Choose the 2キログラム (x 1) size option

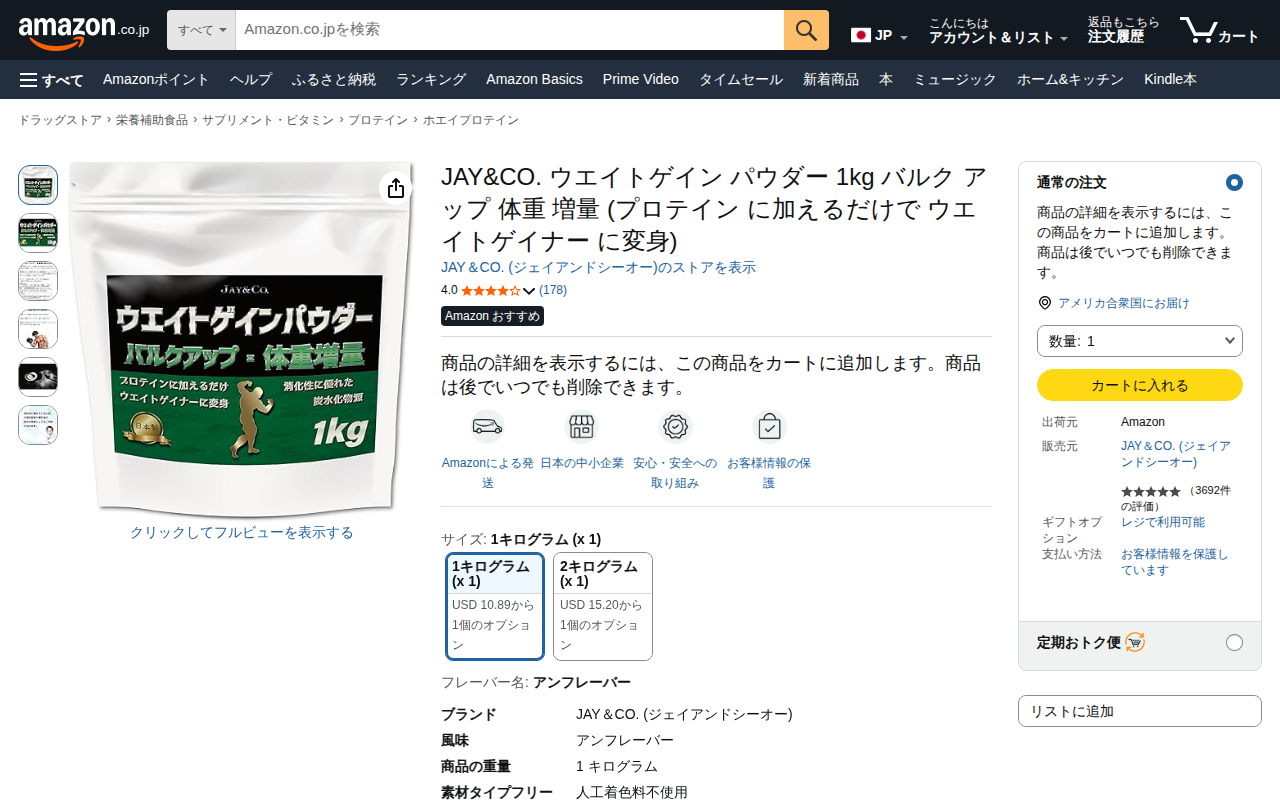pyautogui.click(x=603, y=607)
